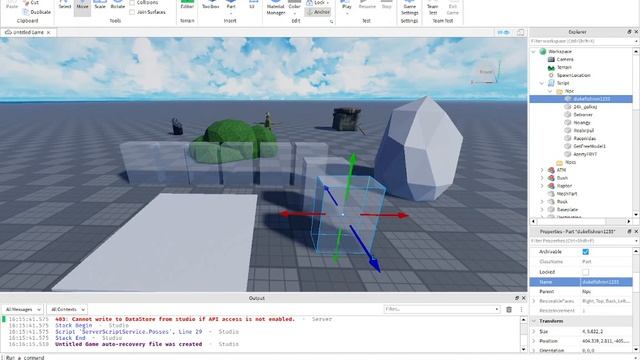Open the Output options kebab menu
The height and width of the screenshot is (360, 640).
pyautogui.click(x=521, y=310)
